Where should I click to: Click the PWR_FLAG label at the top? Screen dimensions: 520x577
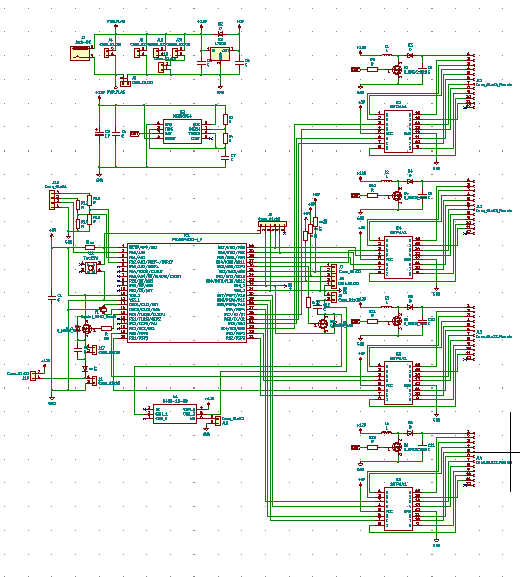(x=116, y=21)
